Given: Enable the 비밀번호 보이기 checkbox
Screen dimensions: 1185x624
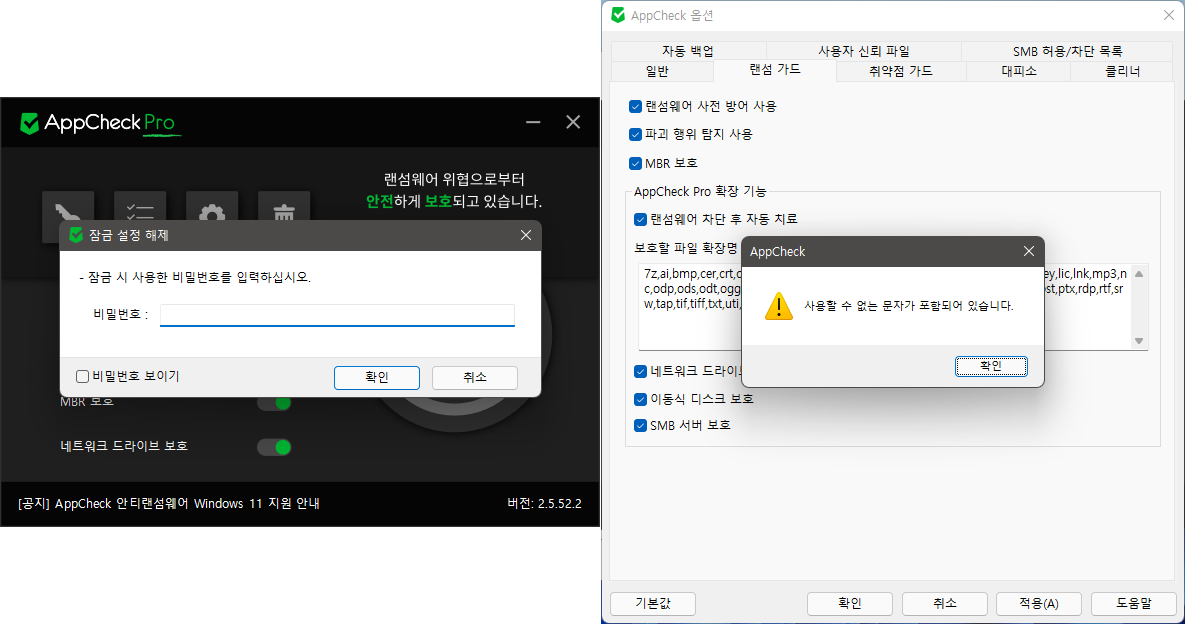Looking at the screenshot, I should point(83,377).
